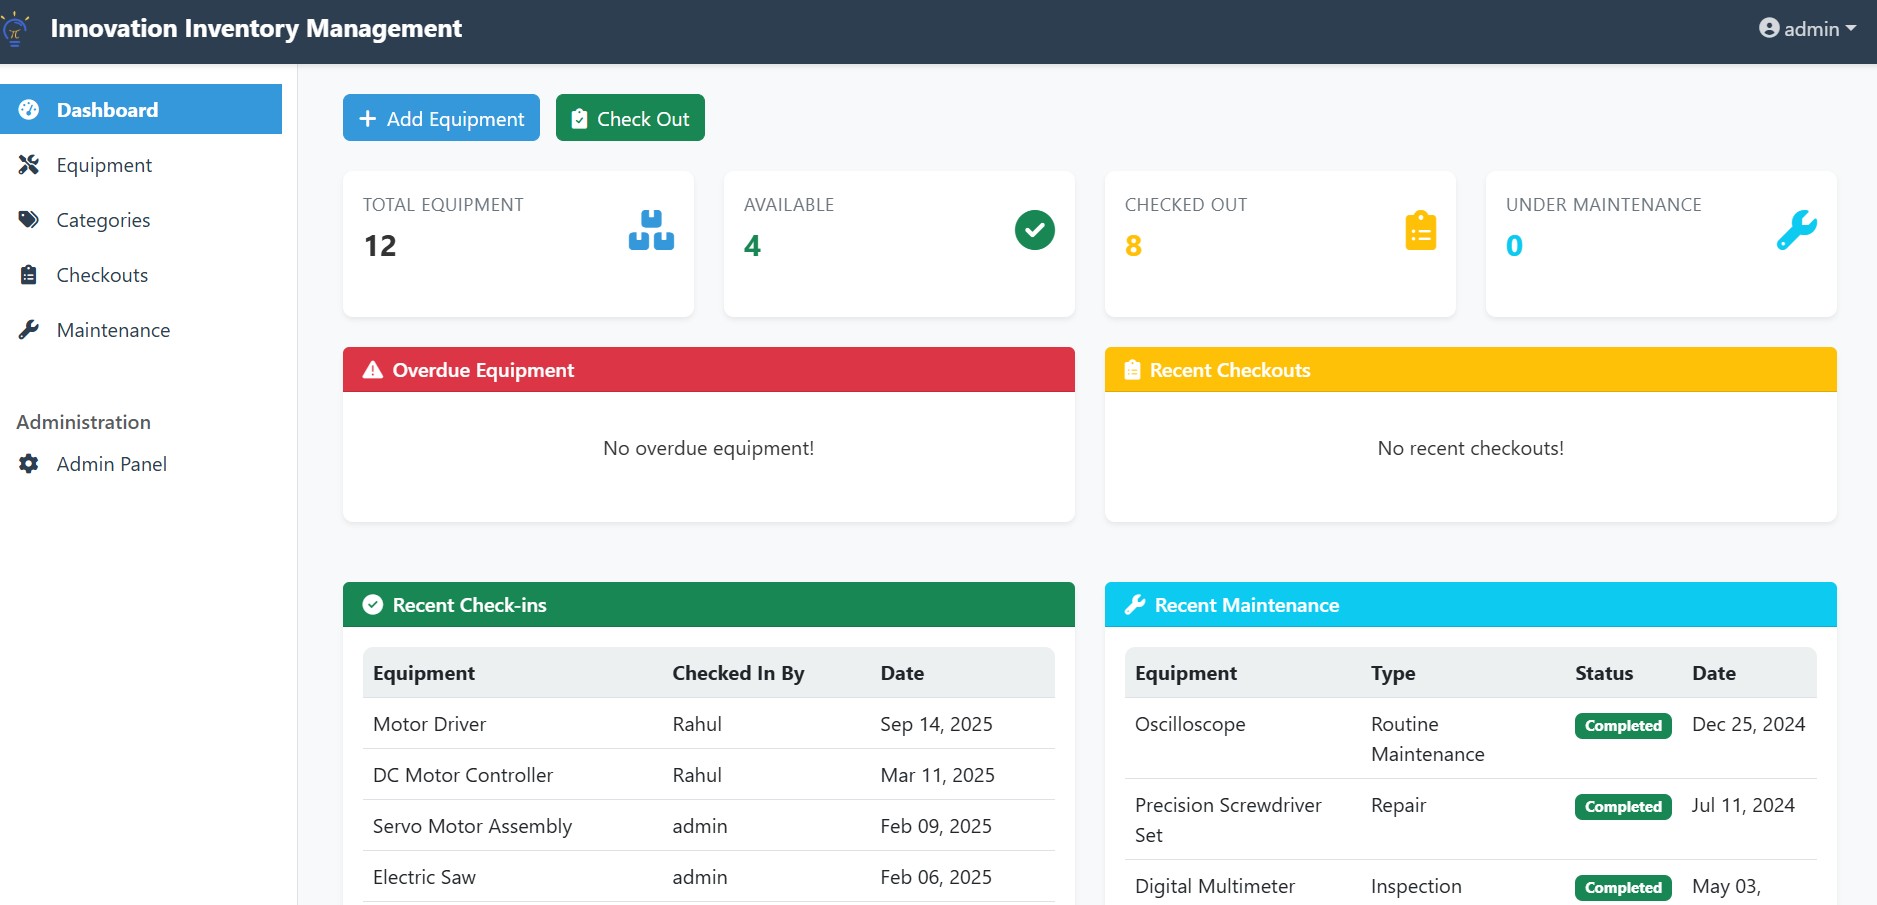
Task: Select the Electric Saw row
Action: [x=708, y=877]
